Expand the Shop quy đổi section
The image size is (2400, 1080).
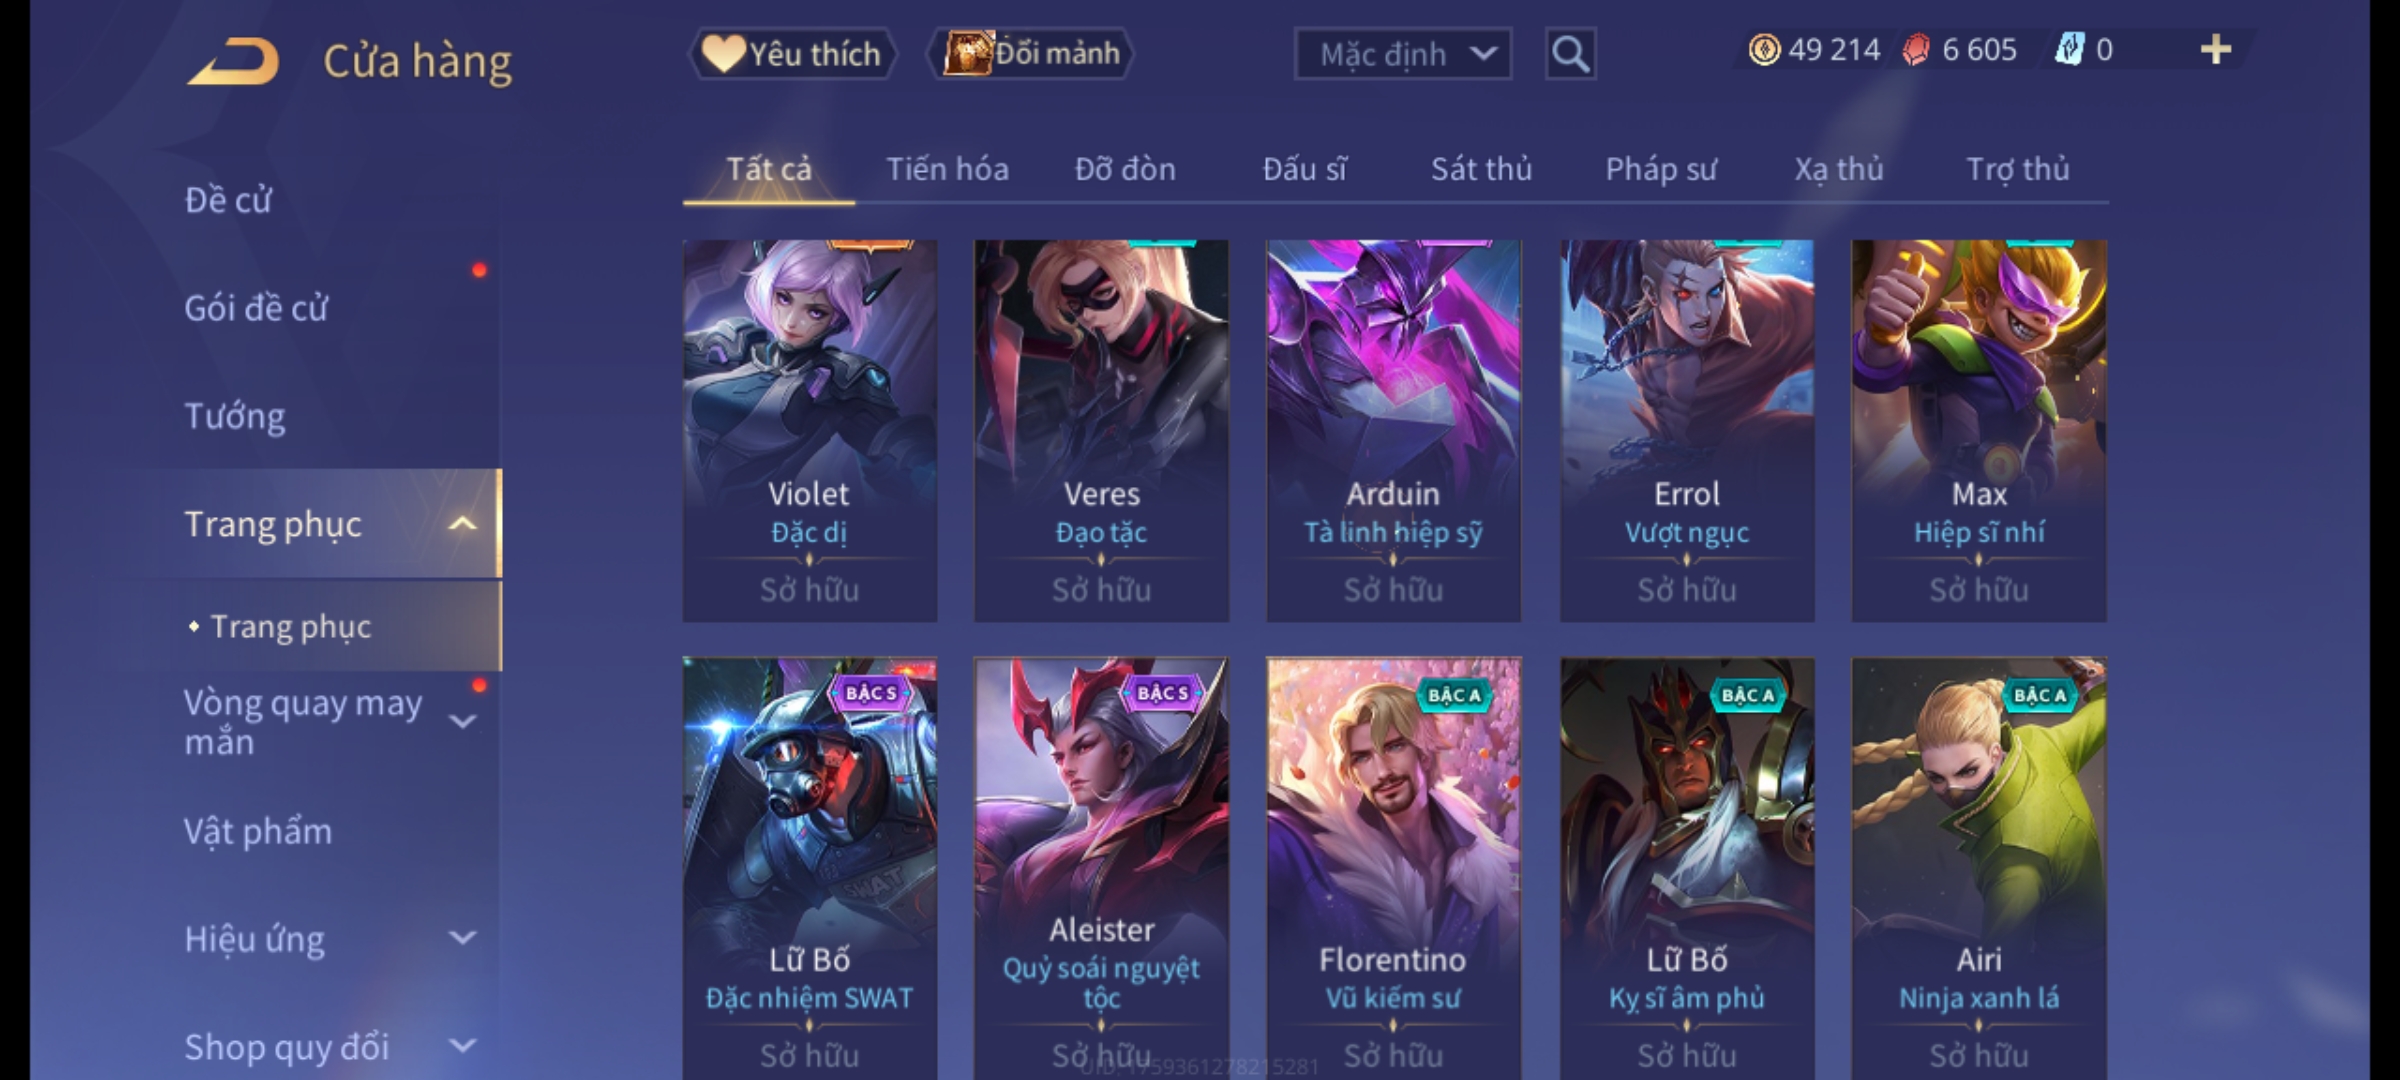pyautogui.click(x=462, y=1046)
